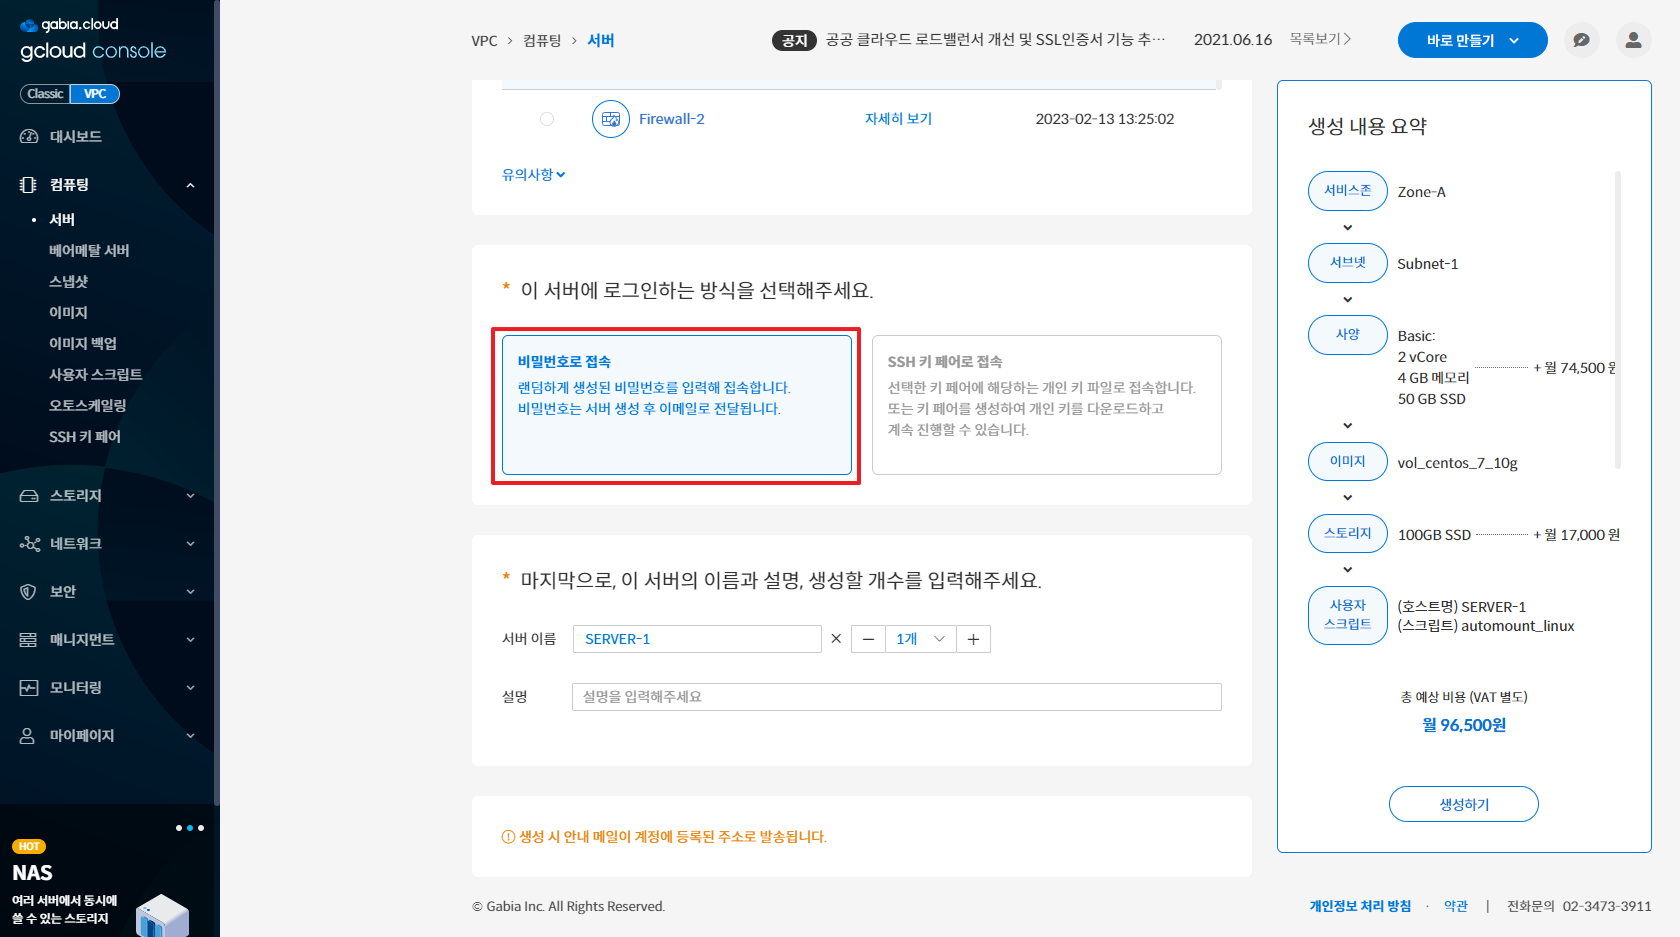This screenshot has height=937, width=1680.
Task: Expand the 매니지먼트 menu section
Action: (190, 640)
